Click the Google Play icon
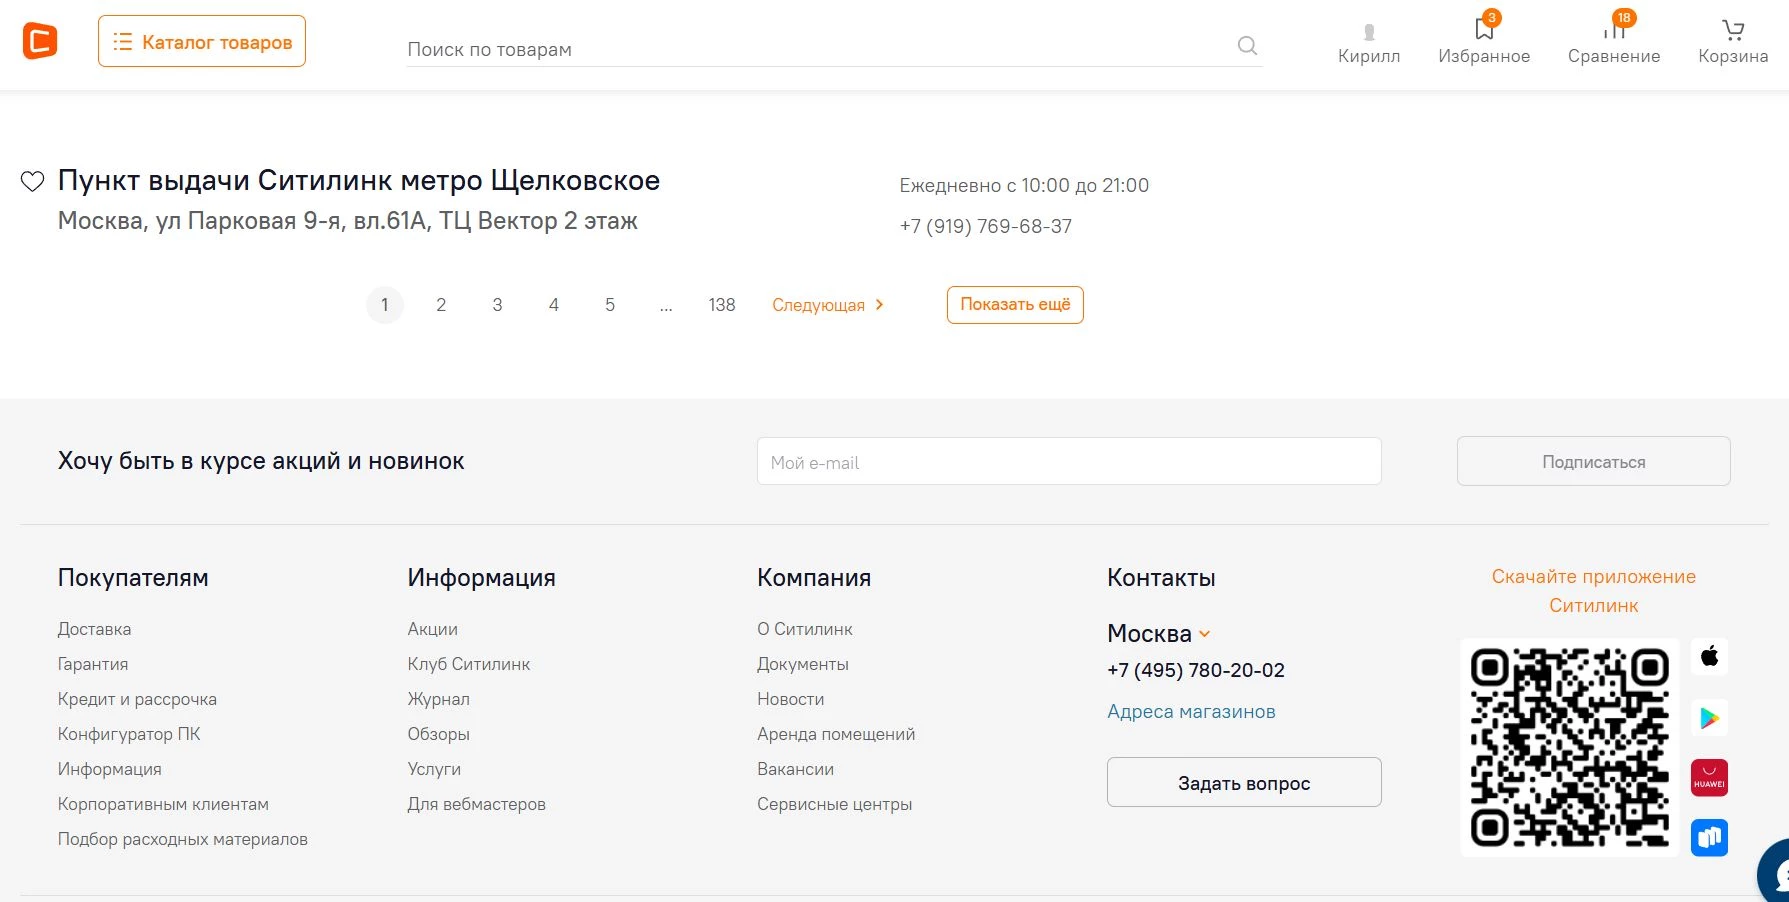 (x=1710, y=717)
